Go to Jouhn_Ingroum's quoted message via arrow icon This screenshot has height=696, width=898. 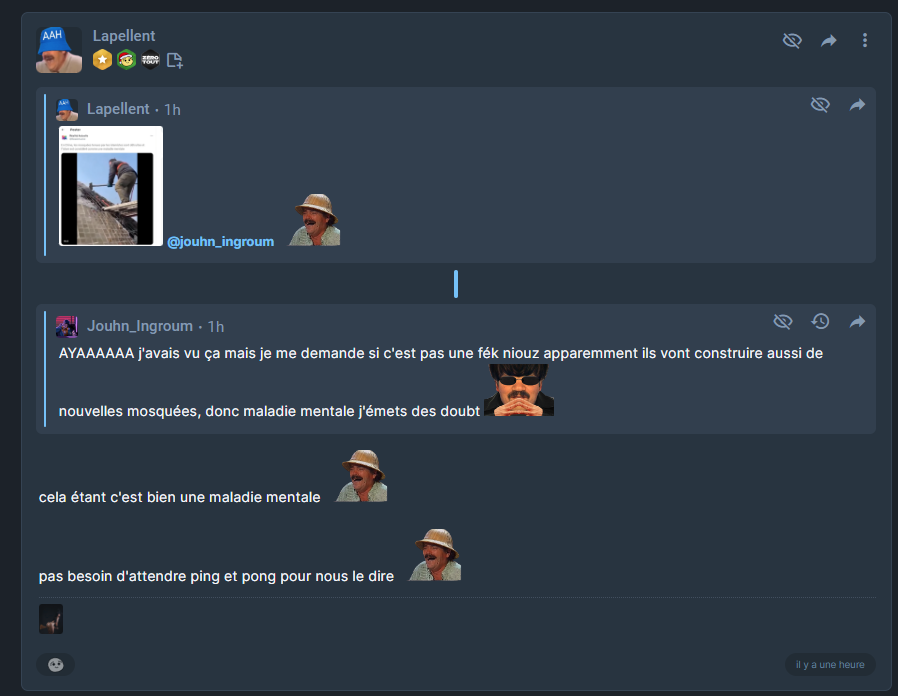point(857,322)
